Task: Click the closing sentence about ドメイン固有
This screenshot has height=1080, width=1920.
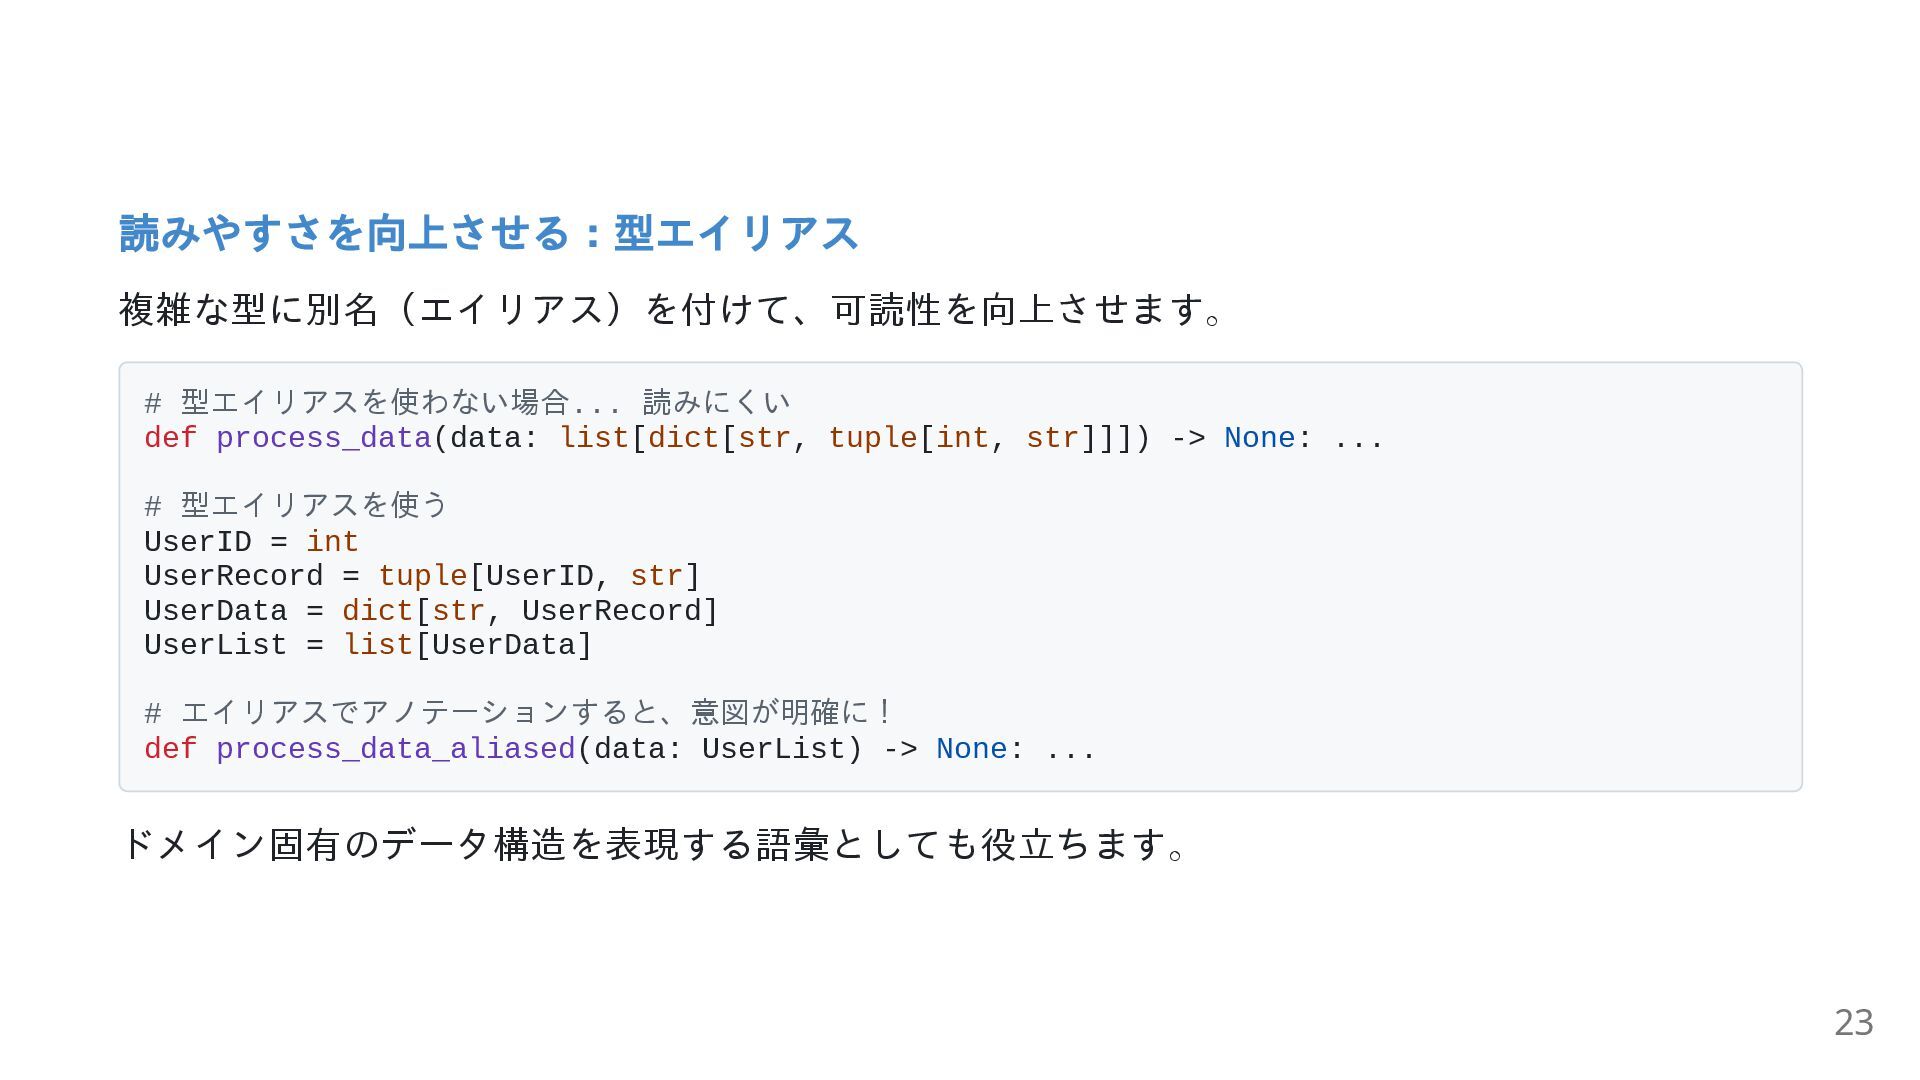Action: 653,845
